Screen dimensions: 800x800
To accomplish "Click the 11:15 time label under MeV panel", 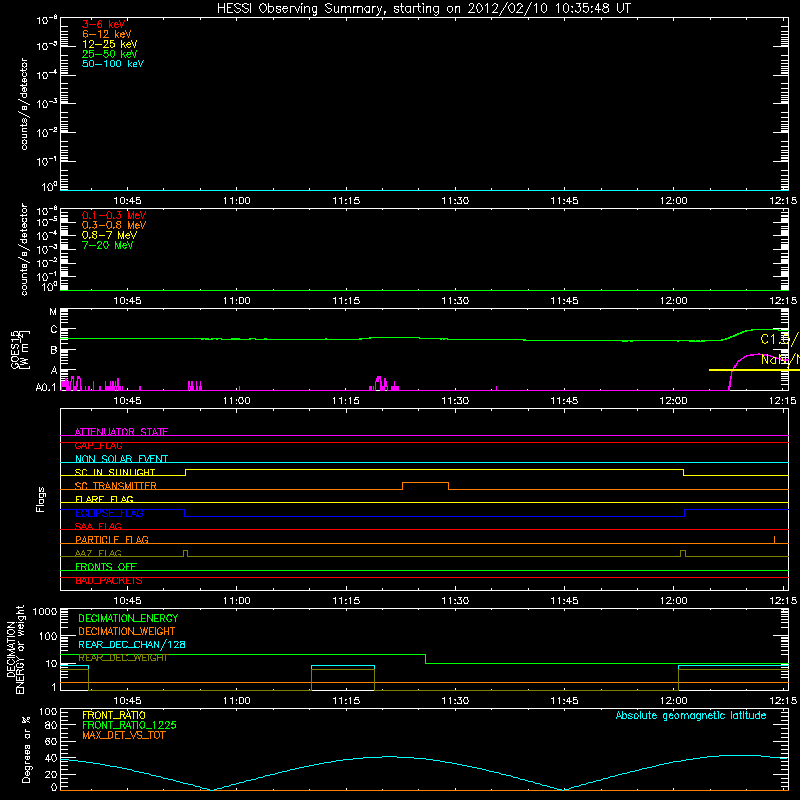I will (x=346, y=301).
